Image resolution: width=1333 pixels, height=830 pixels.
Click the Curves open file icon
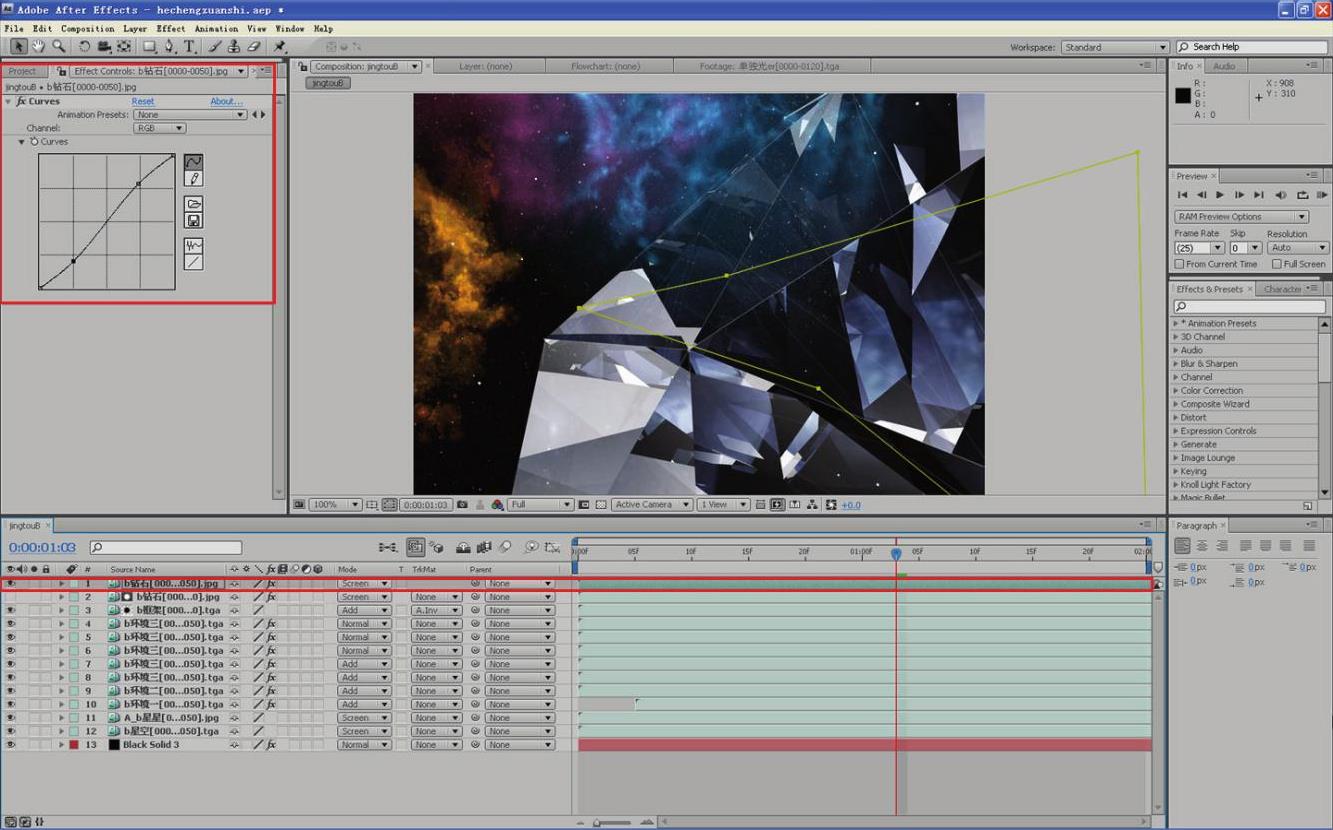[194, 204]
